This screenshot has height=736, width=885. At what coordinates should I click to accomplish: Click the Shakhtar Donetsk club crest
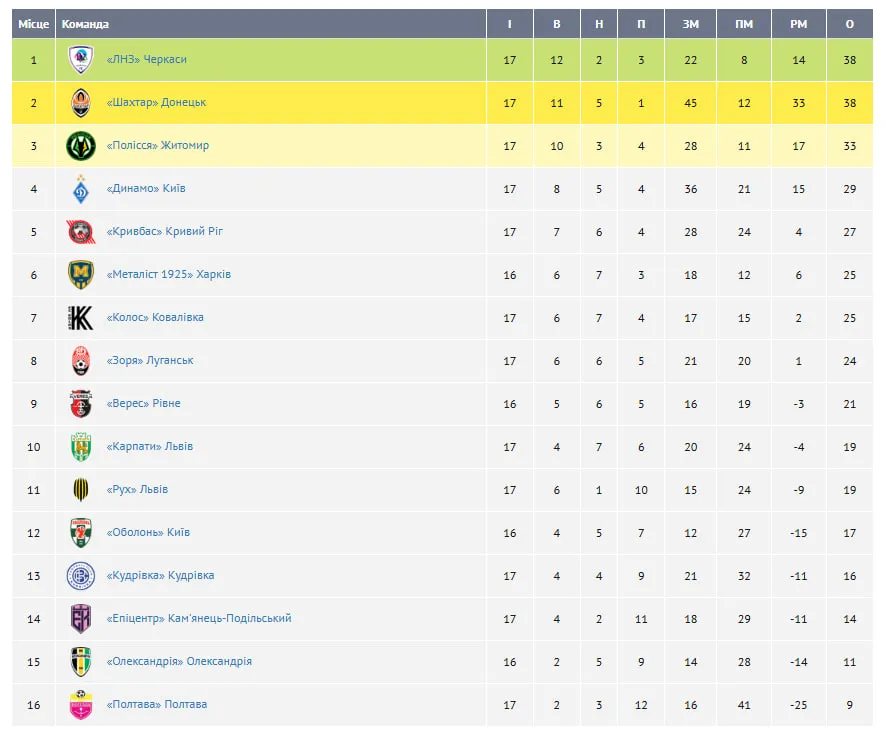(x=80, y=103)
